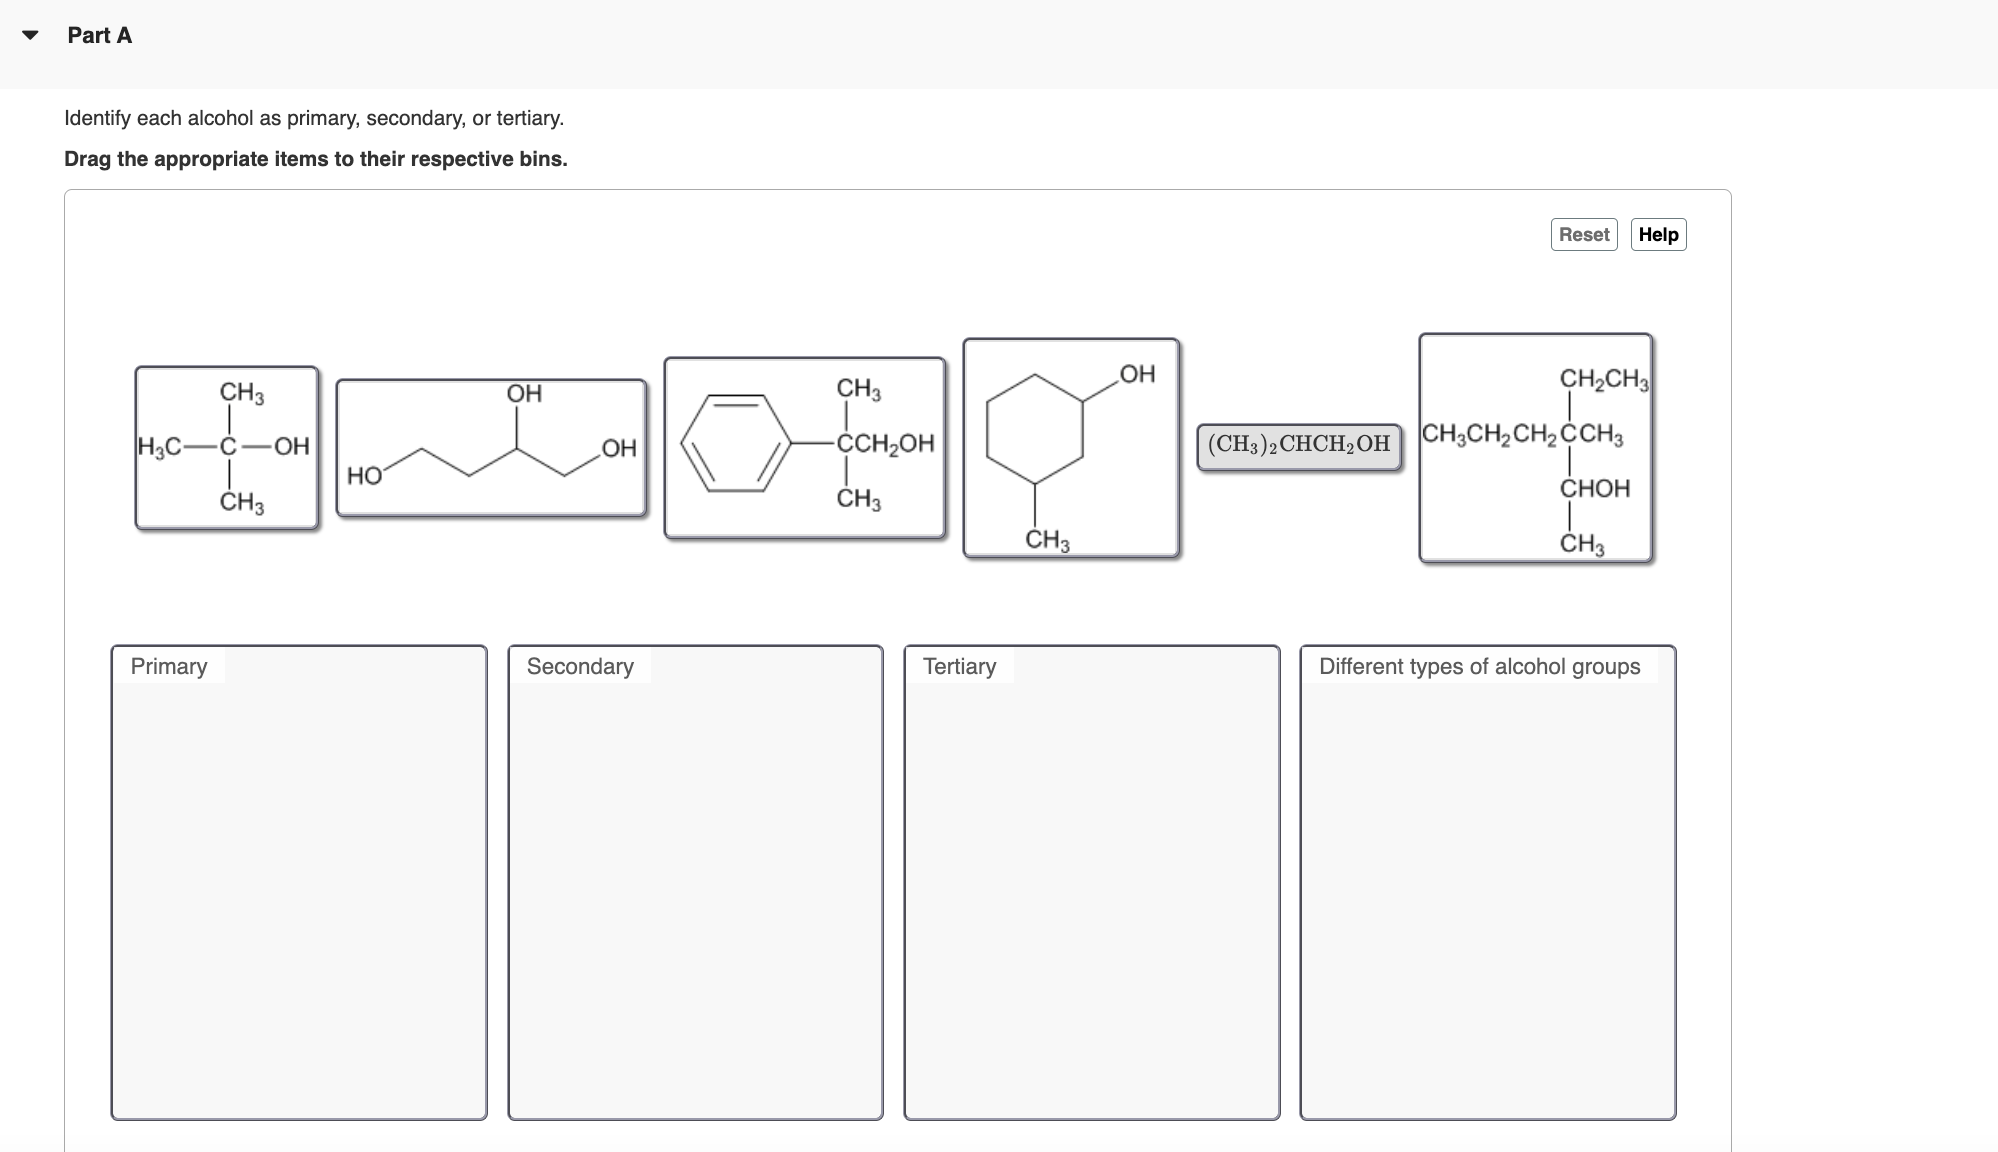Screen dimensions: 1998x1152
Task: Select the (CH3)2CHCH2OH formula tile
Action: pyautogui.click(x=1299, y=443)
